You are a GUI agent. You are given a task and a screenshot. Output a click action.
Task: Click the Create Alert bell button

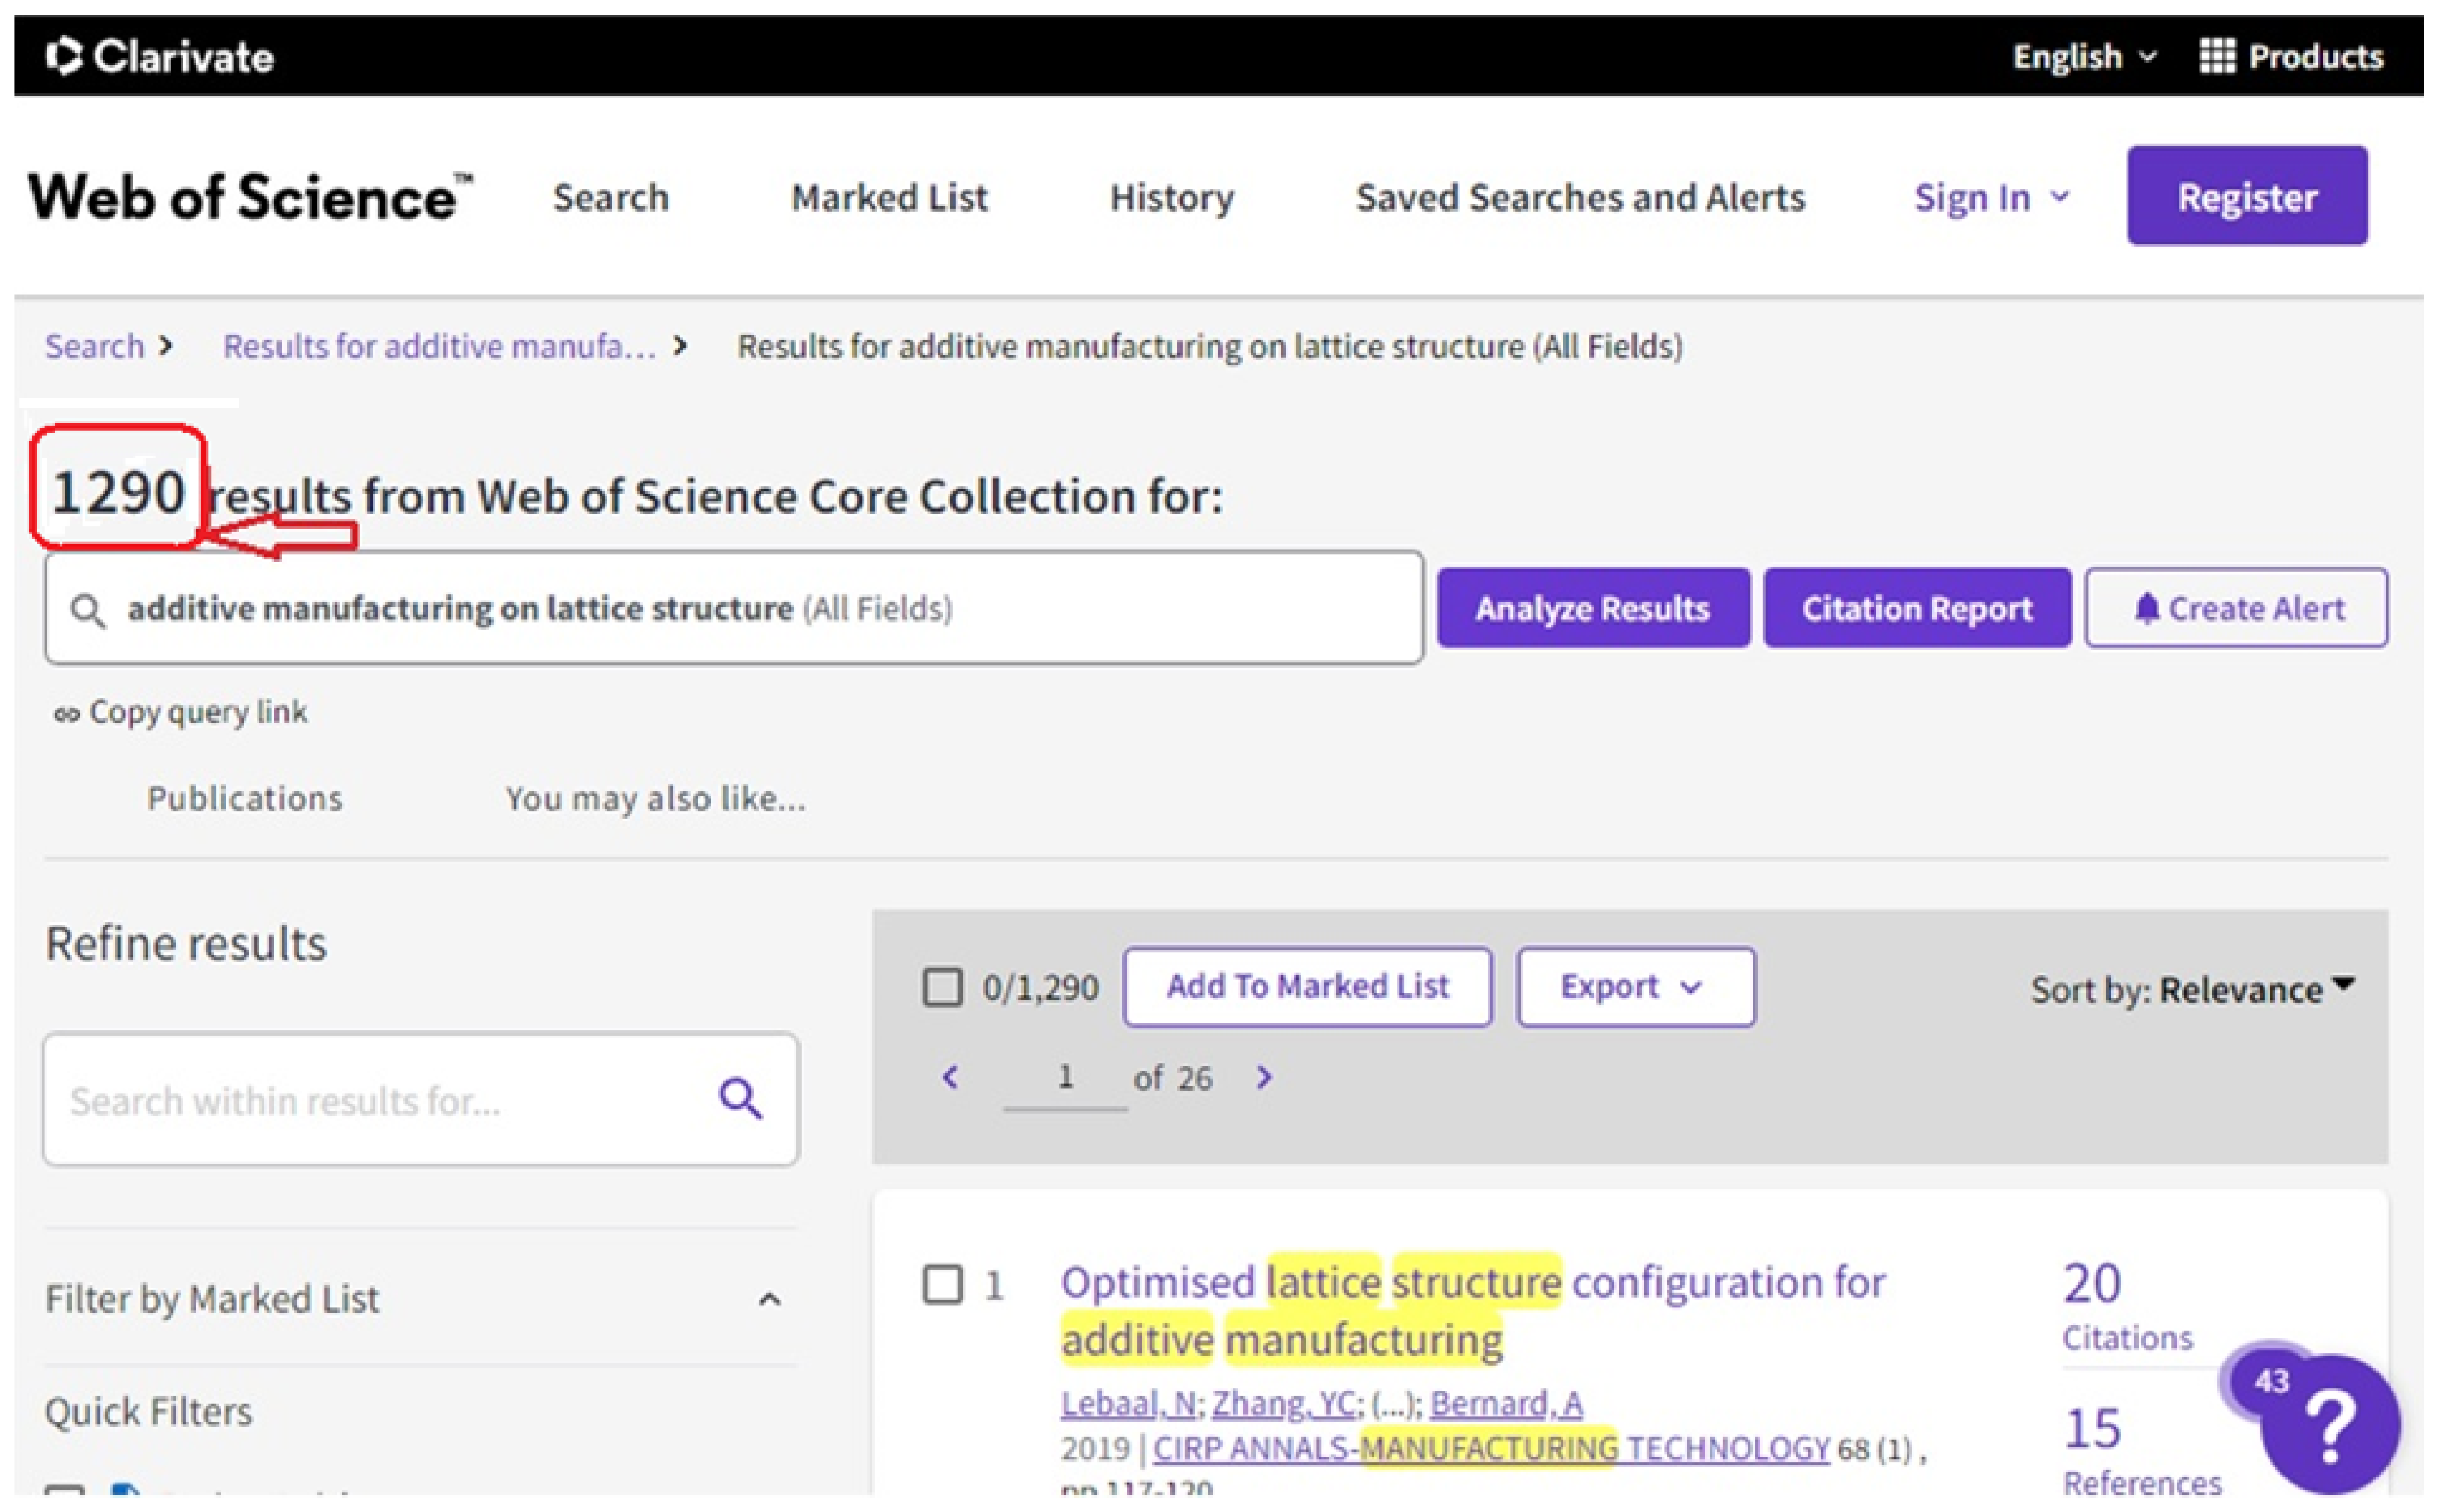(x=2236, y=608)
